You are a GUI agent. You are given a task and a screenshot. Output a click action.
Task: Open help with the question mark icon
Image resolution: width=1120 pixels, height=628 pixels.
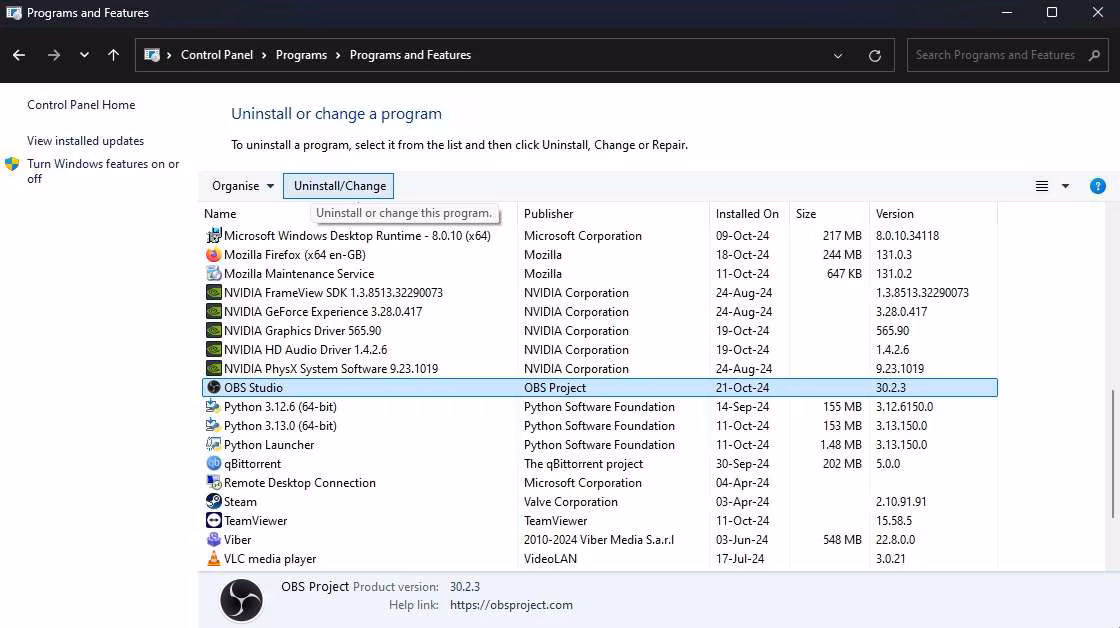1097,186
